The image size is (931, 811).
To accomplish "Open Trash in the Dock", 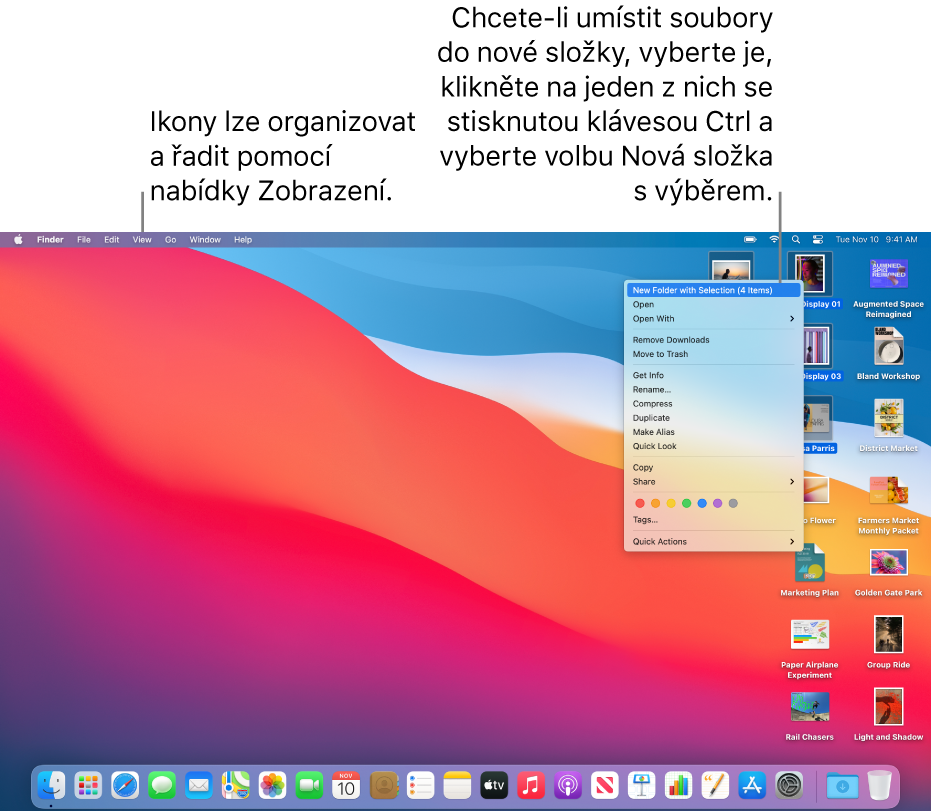I will (879, 785).
